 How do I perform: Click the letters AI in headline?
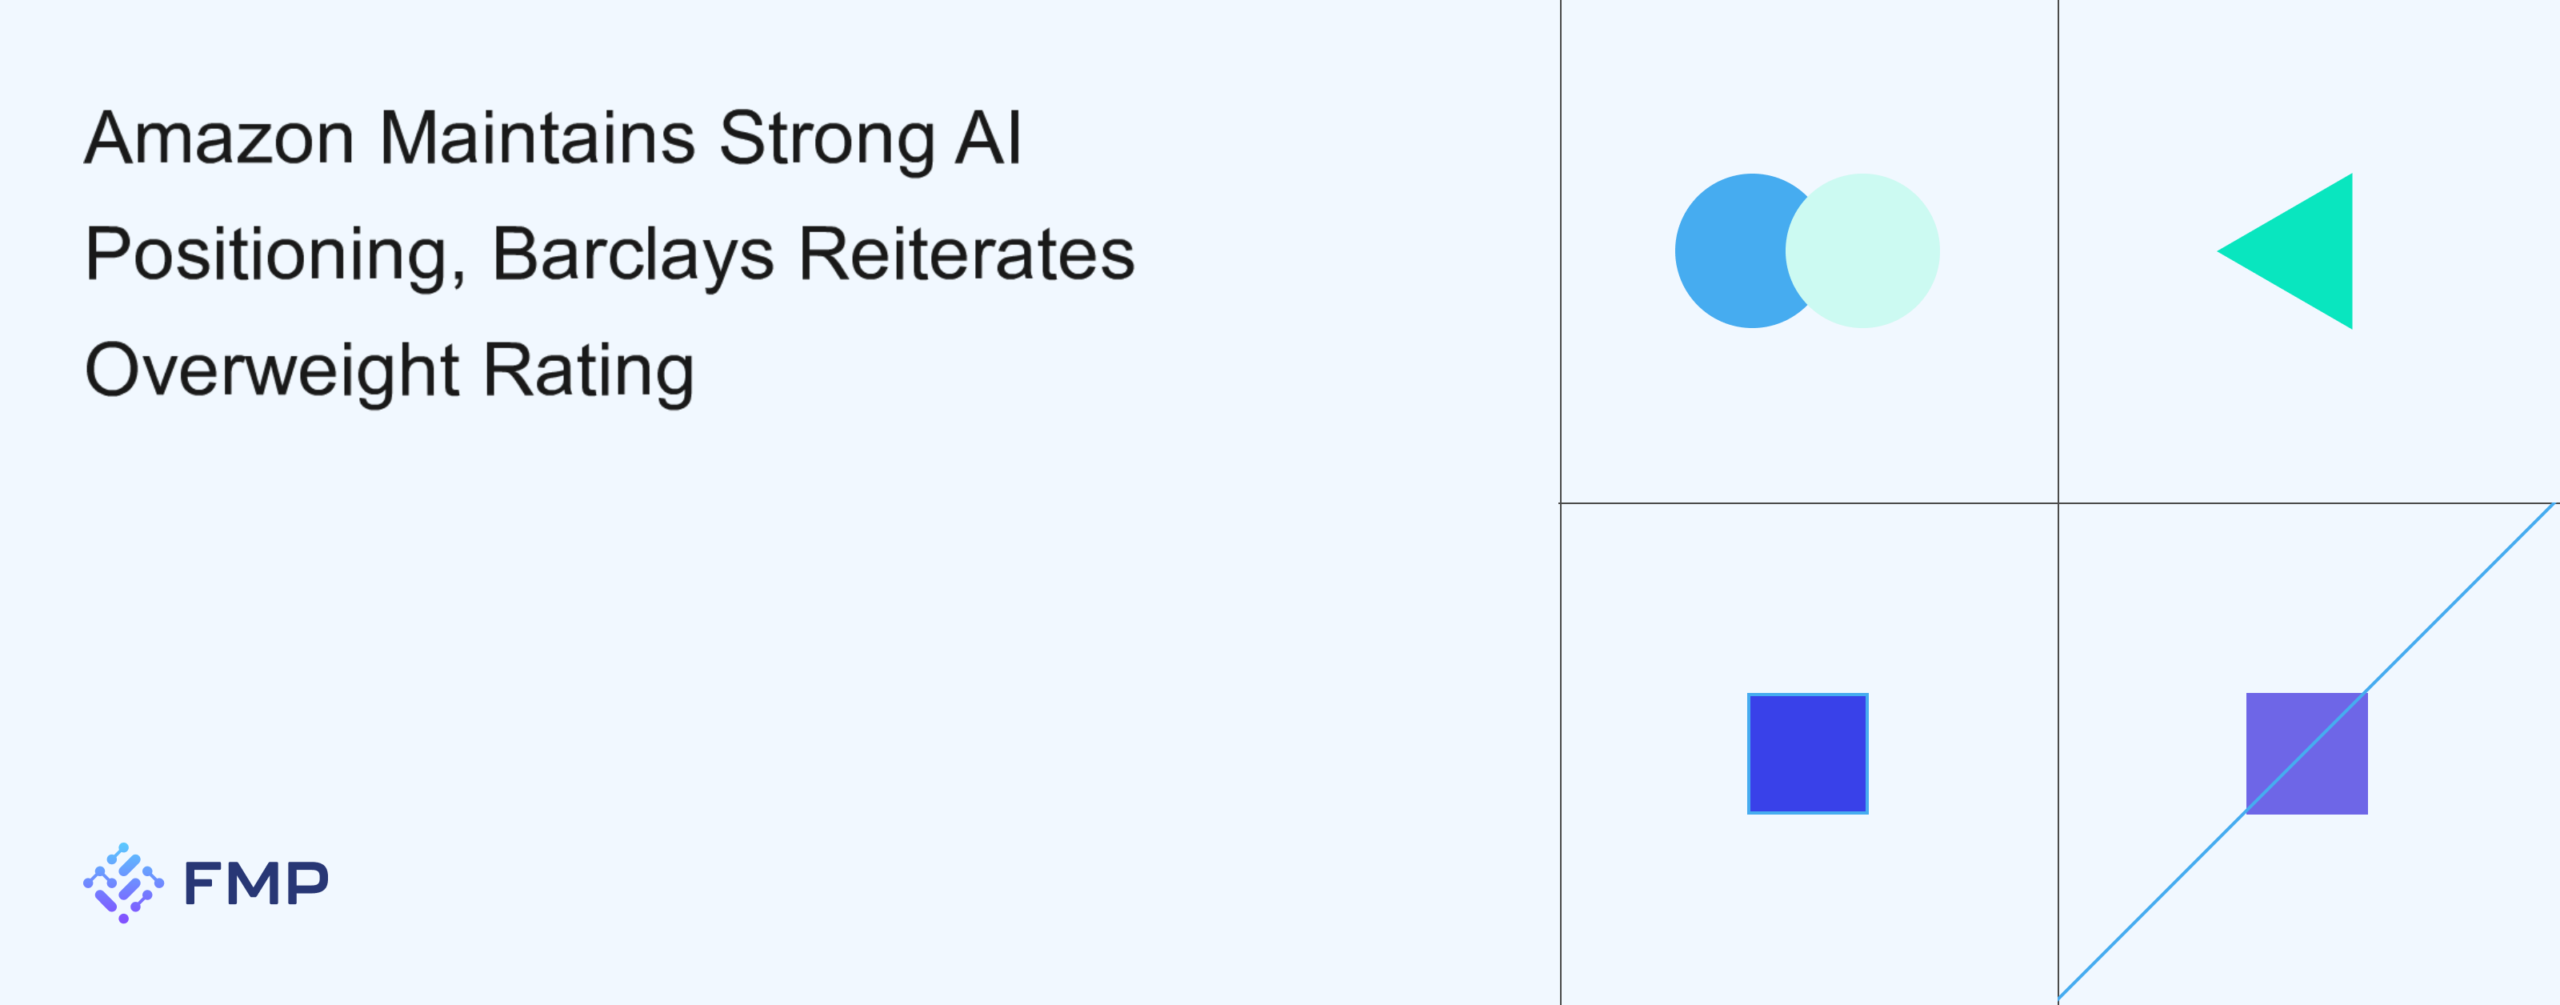(x=988, y=138)
